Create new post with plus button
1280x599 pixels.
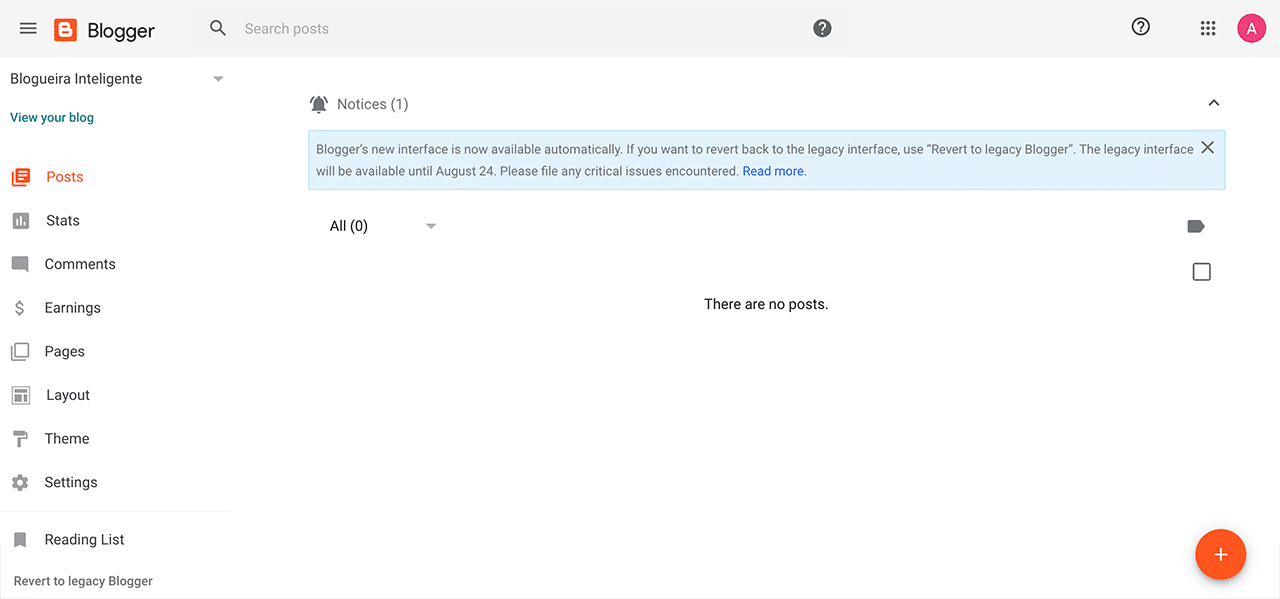(1220, 554)
